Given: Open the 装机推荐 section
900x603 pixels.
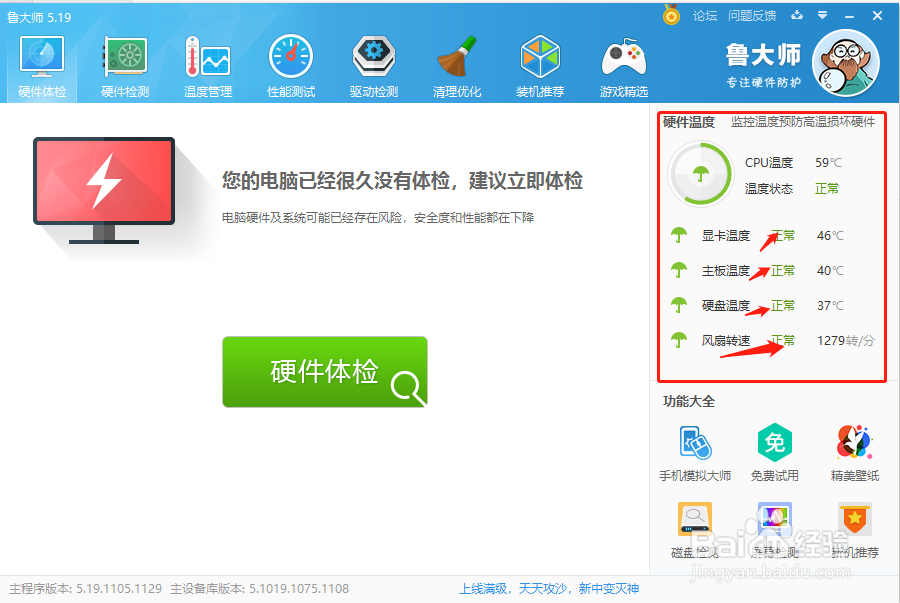Looking at the screenshot, I should pos(540,62).
